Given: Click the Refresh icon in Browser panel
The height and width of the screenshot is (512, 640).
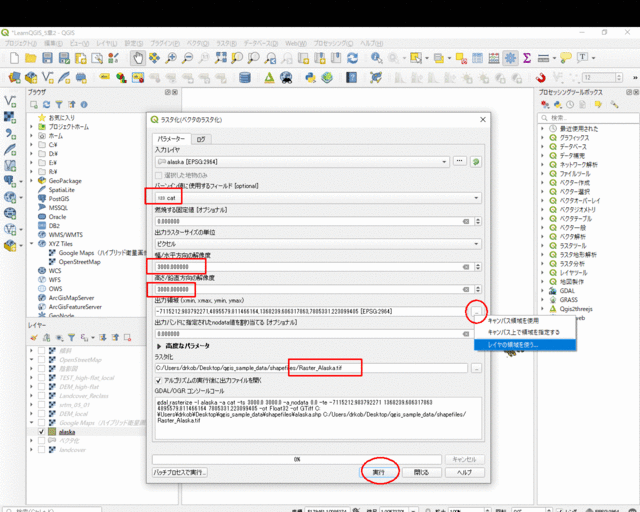Looking at the screenshot, I should pos(47,105).
